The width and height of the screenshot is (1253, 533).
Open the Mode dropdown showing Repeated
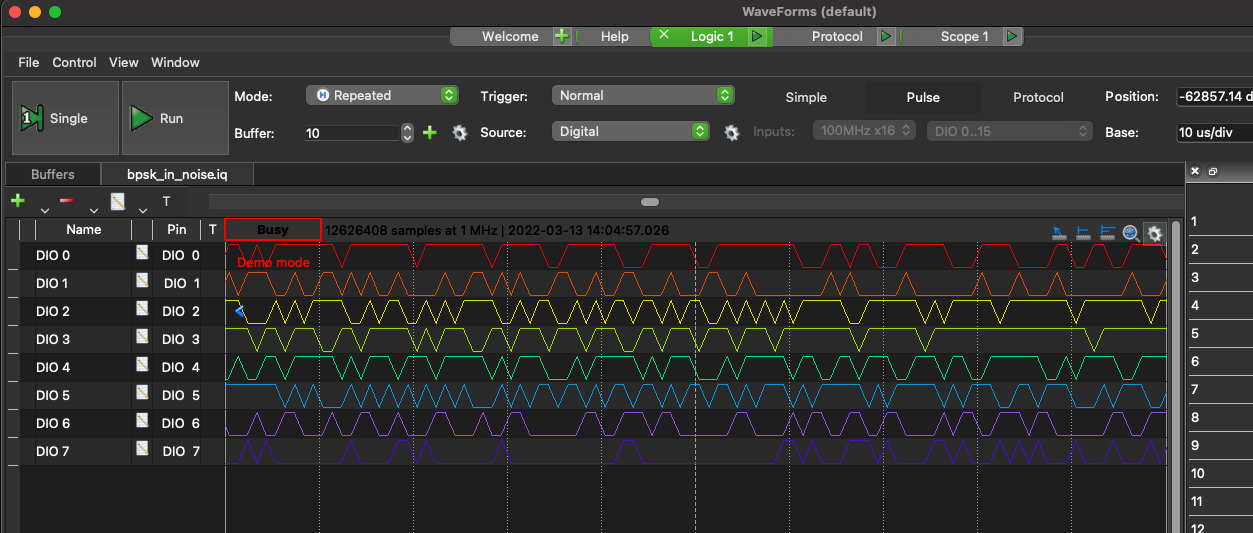pyautogui.click(x=382, y=95)
